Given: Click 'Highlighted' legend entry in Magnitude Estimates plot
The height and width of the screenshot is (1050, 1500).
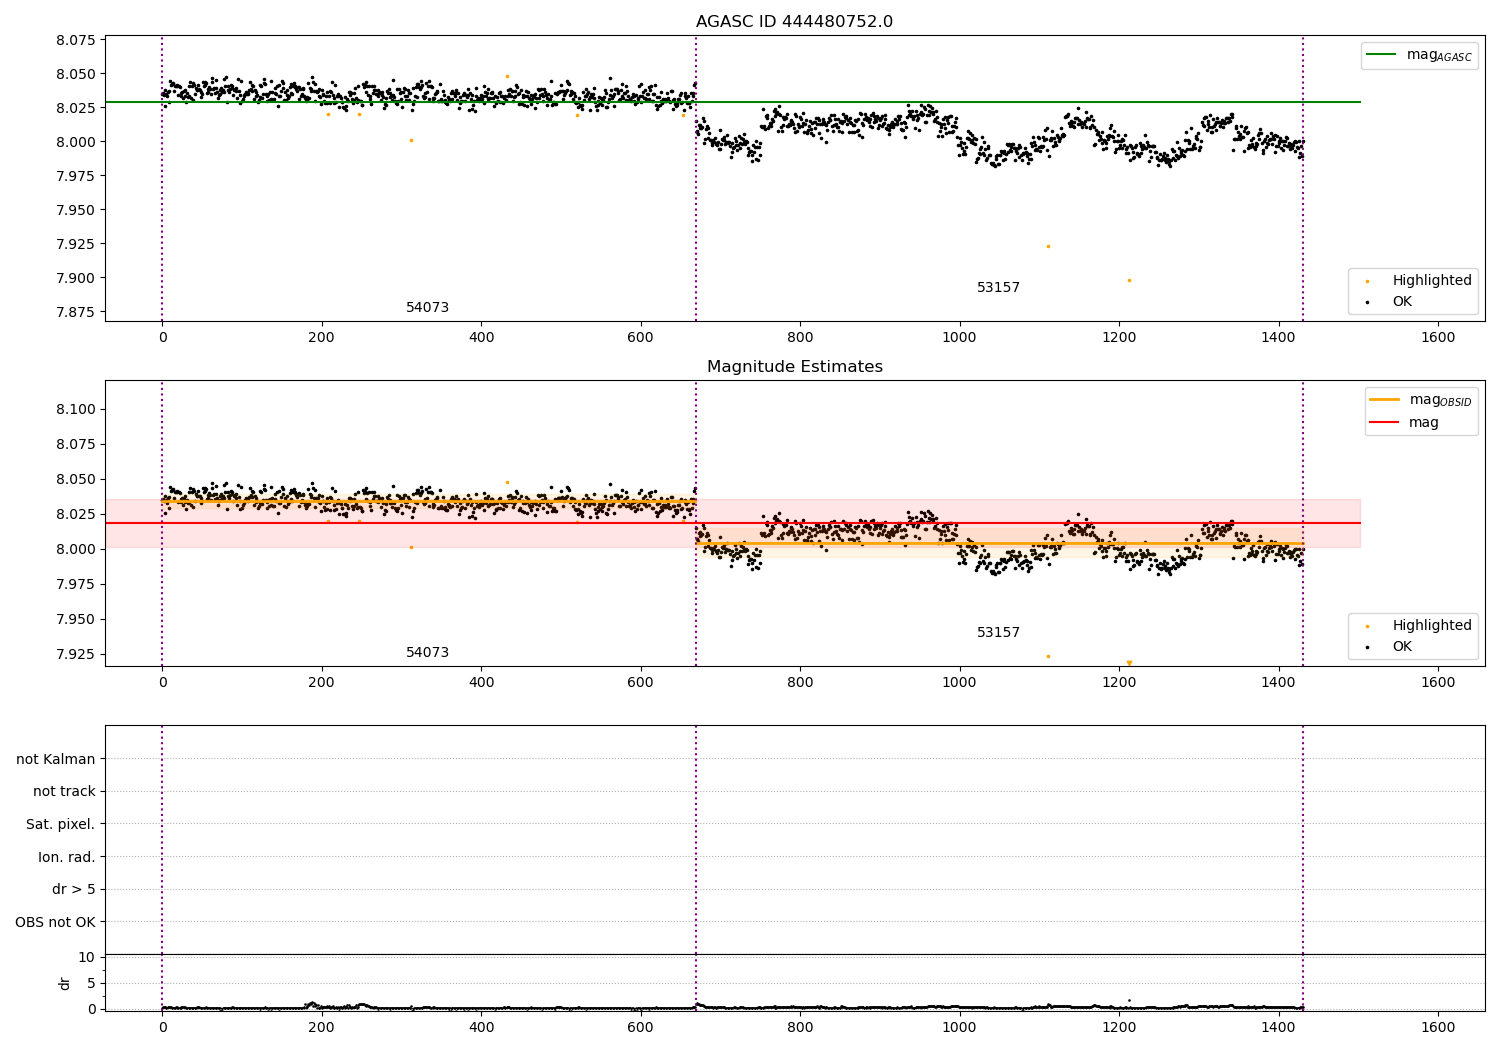Looking at the screenshot, I should (x=1431, y=626).
